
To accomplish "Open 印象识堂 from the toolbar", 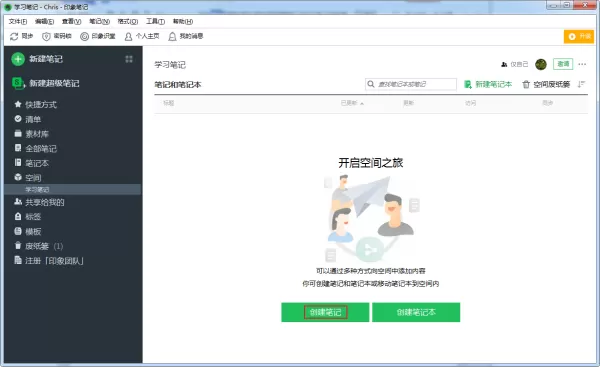I will click(98, 36).
